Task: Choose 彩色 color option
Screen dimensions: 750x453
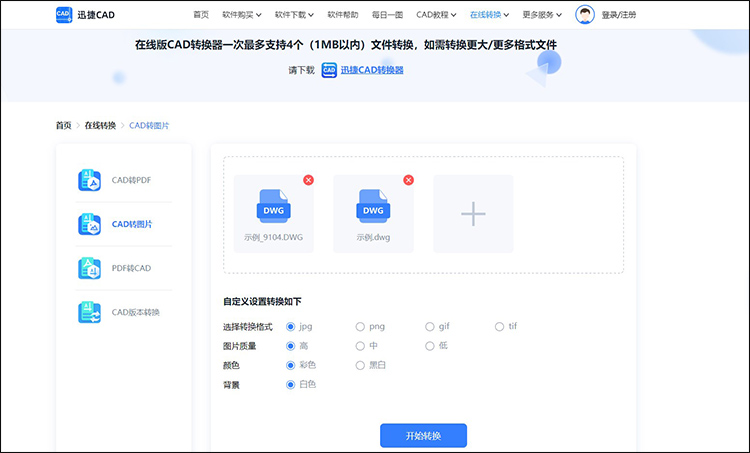Action: click(x=290, y=365)
